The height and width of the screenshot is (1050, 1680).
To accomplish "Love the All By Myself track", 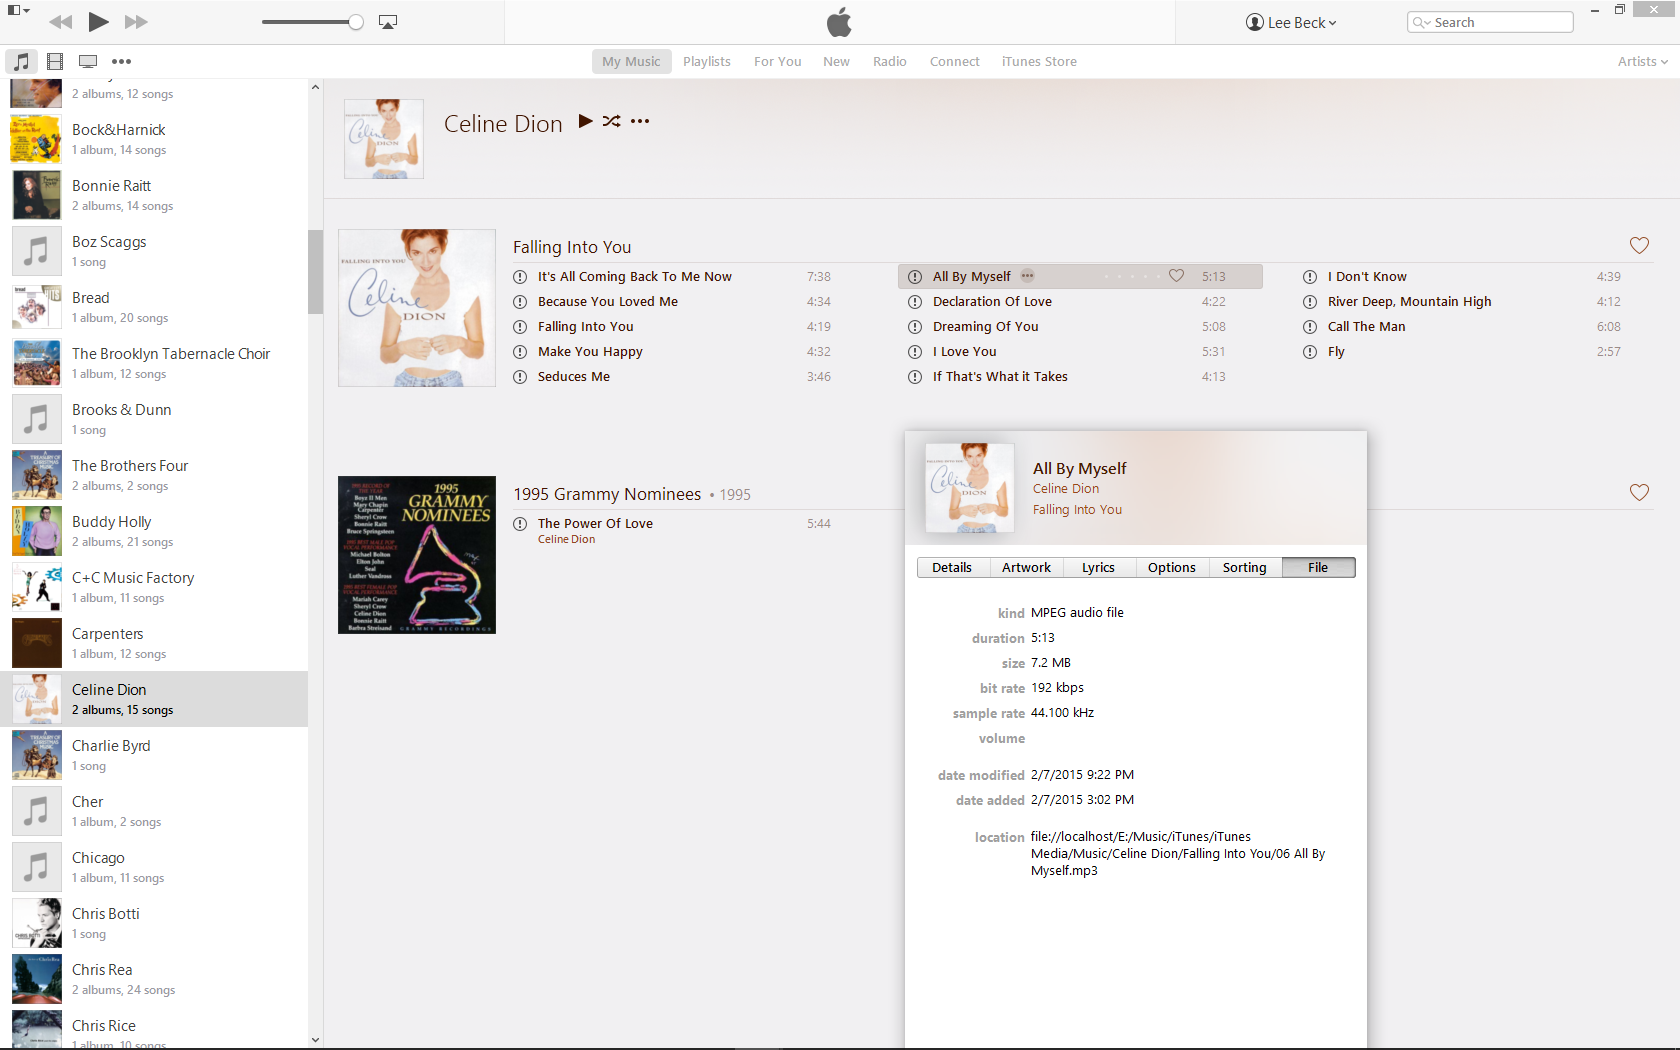I will [x=1176, y=276].
